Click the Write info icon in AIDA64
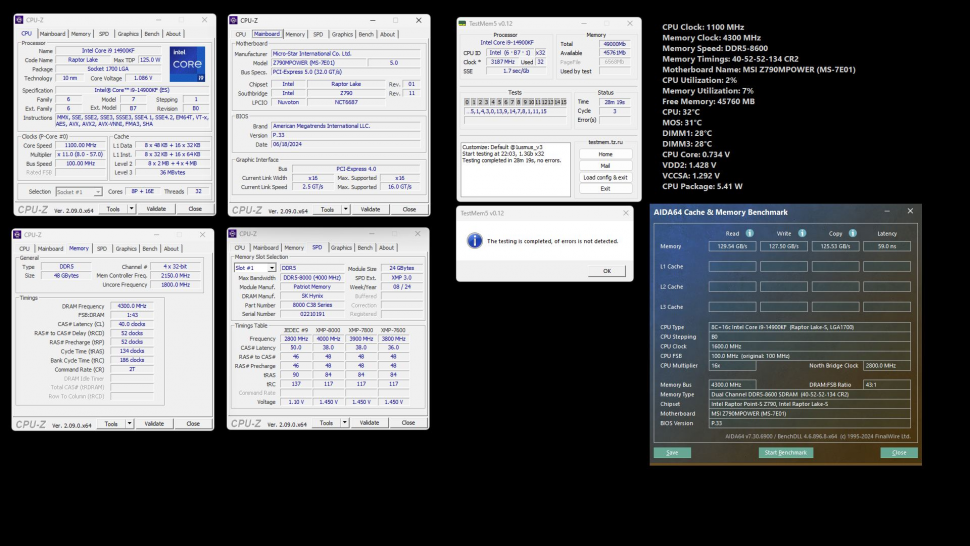This screenshot has height=546, width=970. click(x=800, y=232)
